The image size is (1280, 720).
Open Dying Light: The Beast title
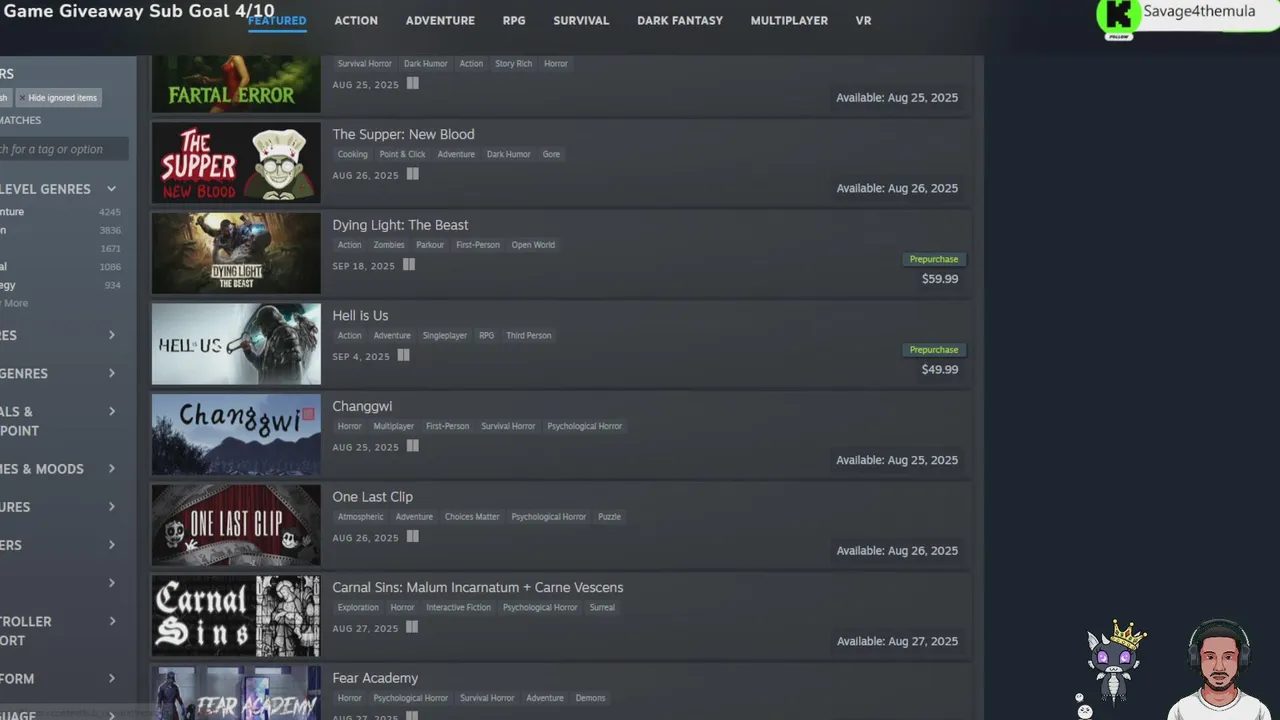[400, 225]
